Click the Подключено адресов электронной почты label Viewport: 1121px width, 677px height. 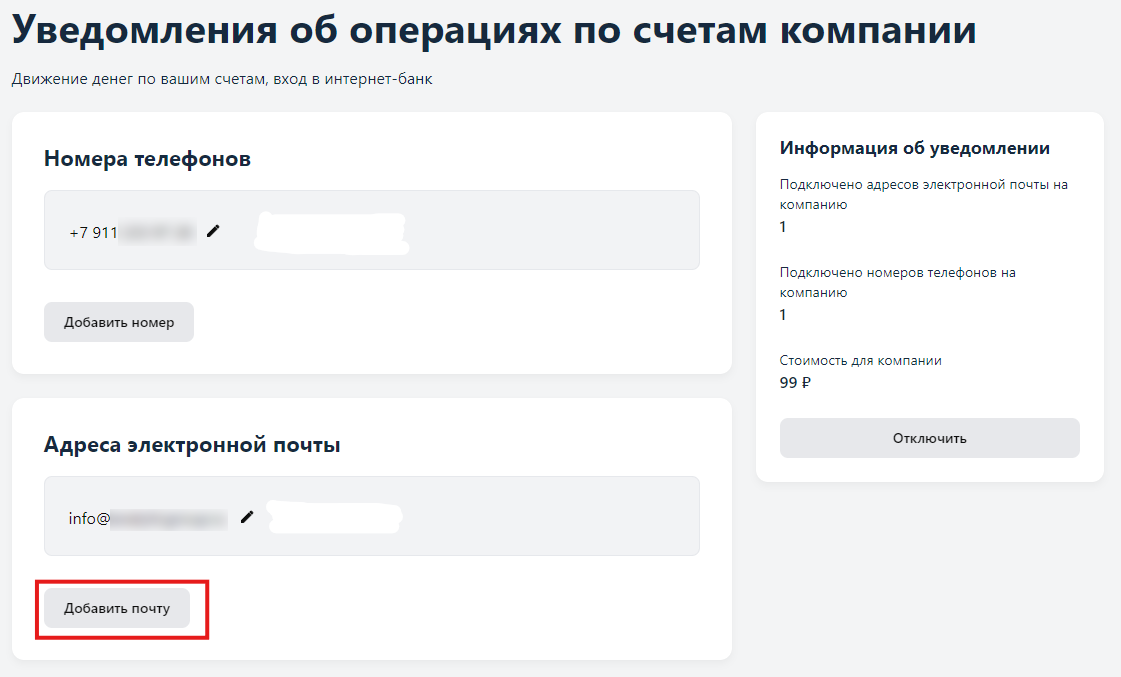tap(924, 194)
